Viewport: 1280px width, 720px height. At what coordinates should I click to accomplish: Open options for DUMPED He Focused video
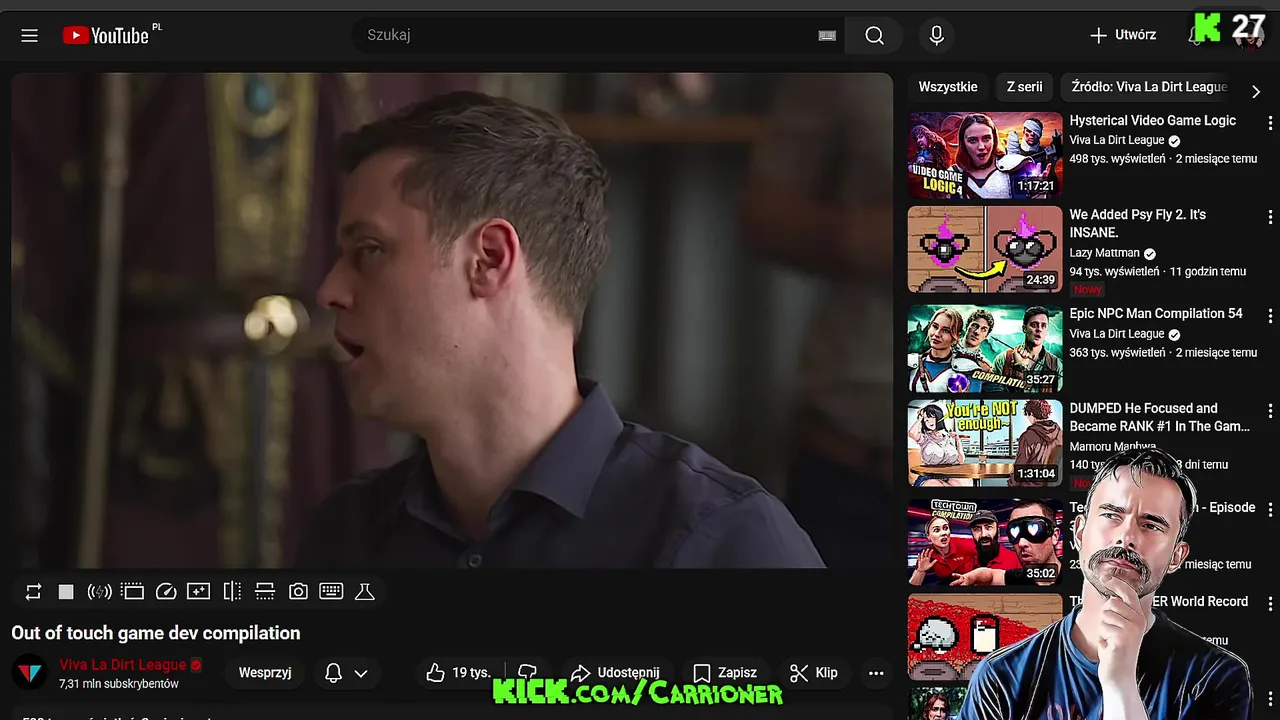1270,411
